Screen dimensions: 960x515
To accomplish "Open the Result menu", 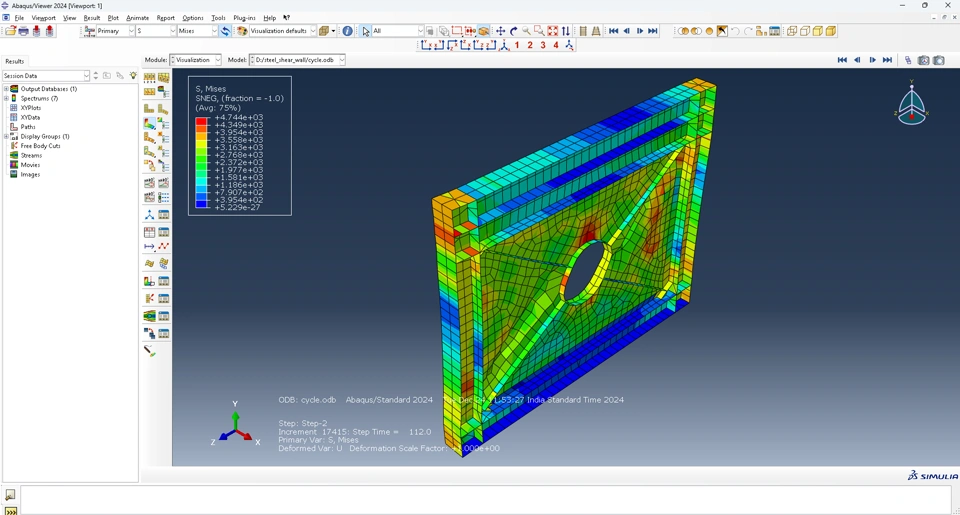I will point(92,18).
